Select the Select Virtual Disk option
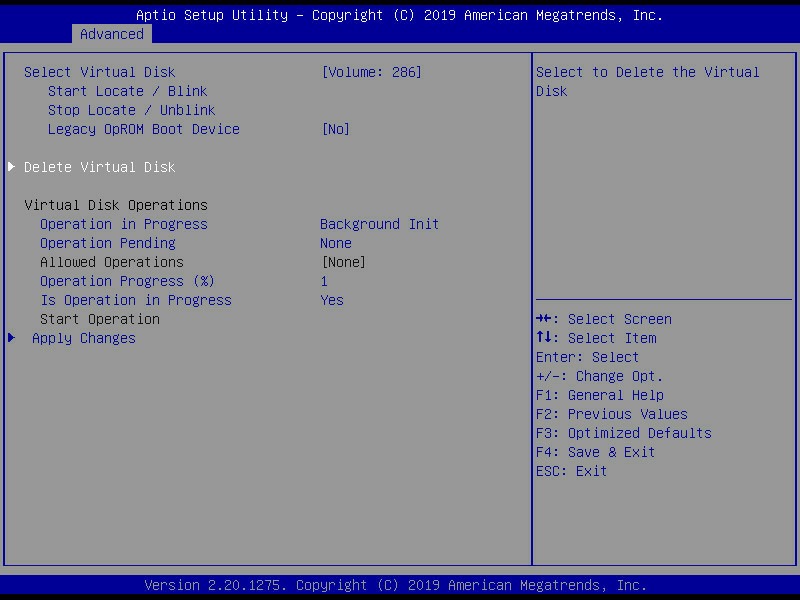The height and width of the screenshot is (600, 800). tap(99, 72)
